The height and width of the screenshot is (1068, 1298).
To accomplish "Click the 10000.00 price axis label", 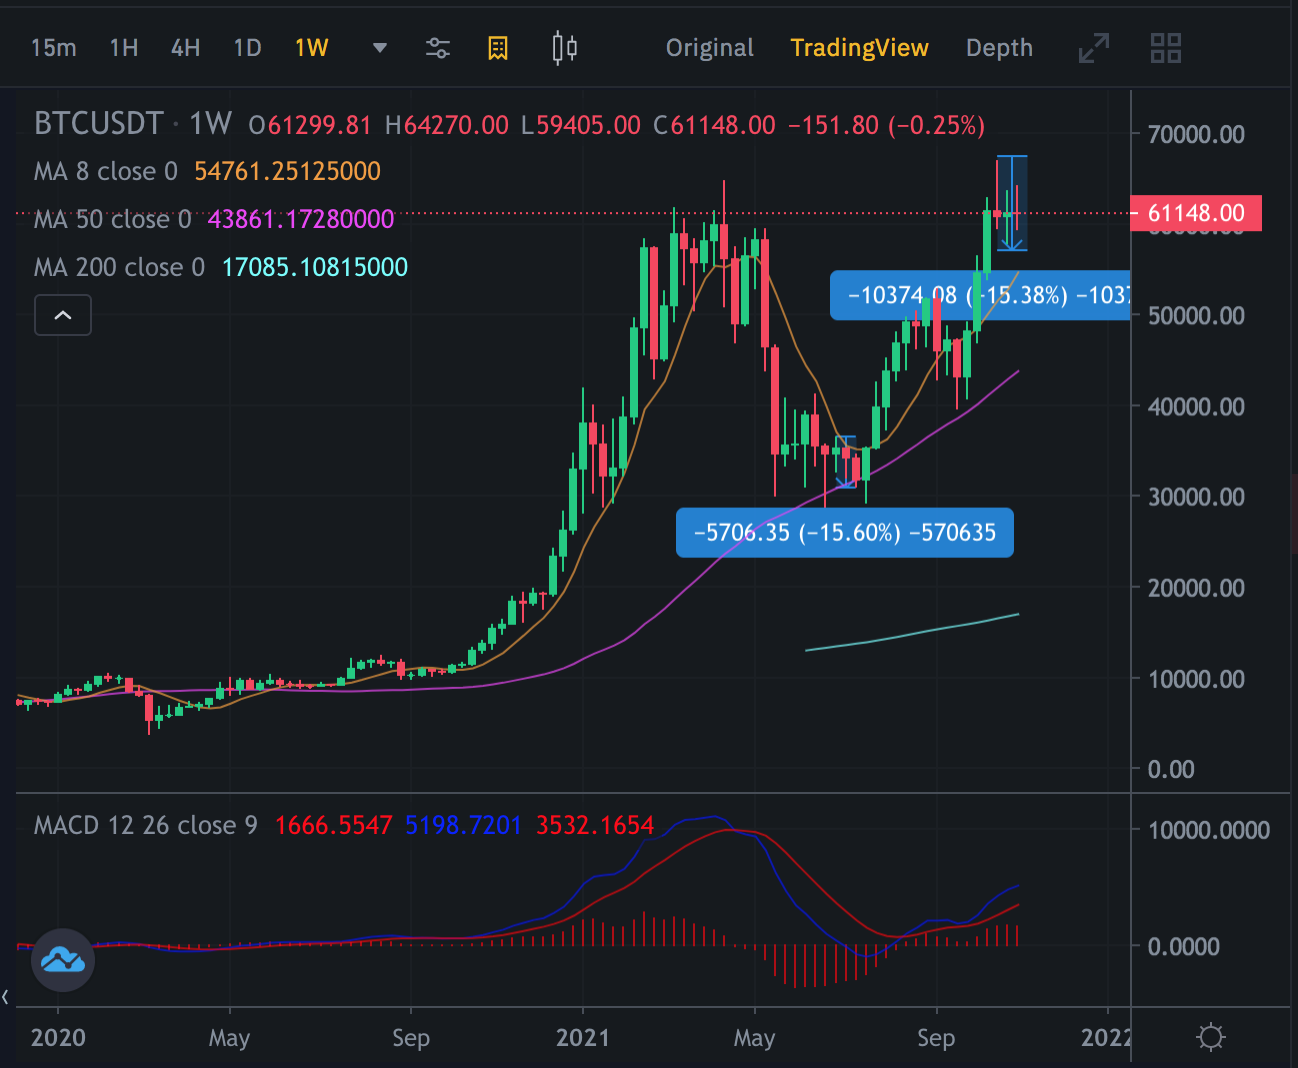I will (1196, 679).
